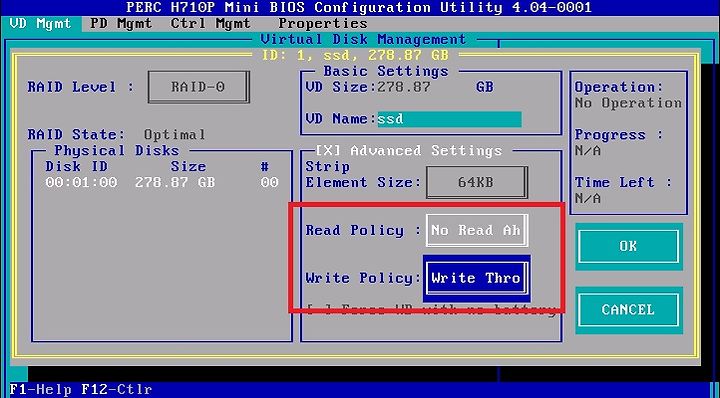This screenshot has height=398, width=720.
Task: Open the Read Policy dropdown
Action: click(477, 230)
